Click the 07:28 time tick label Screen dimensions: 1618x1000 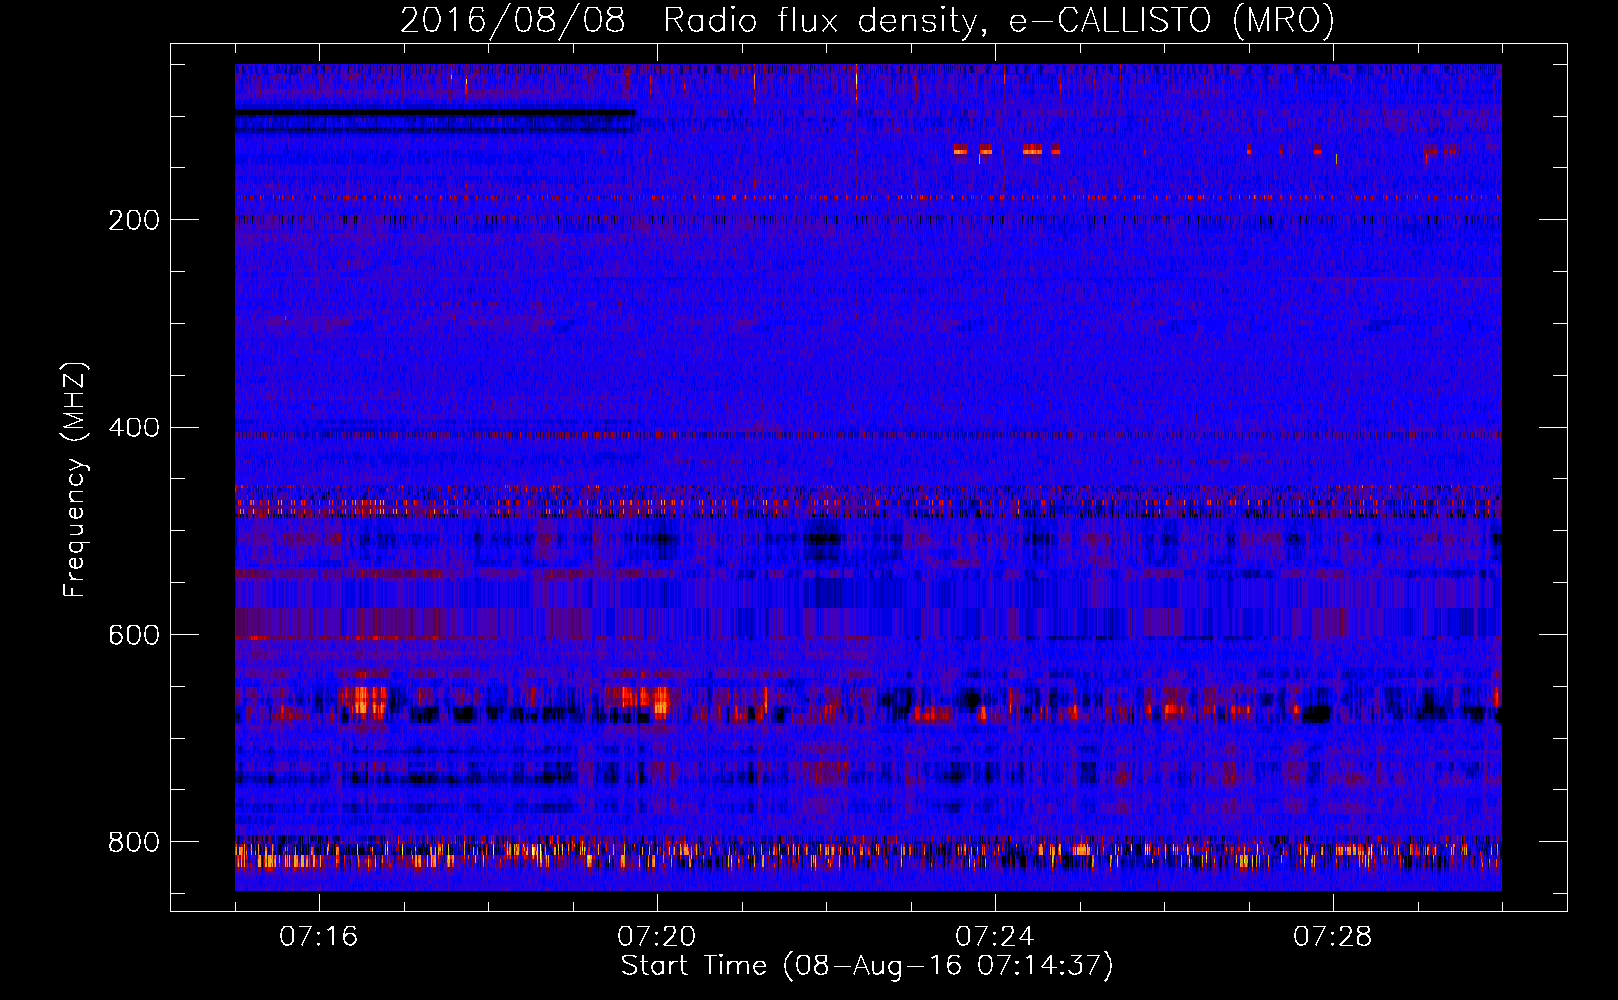(x=1333, y=937)
